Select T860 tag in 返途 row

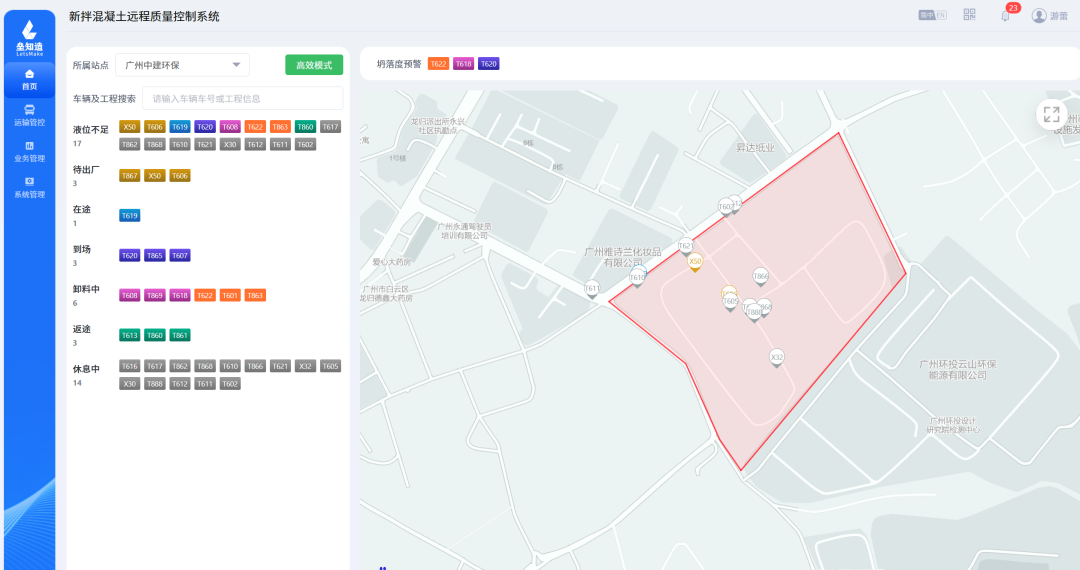[x=155, y=335]
